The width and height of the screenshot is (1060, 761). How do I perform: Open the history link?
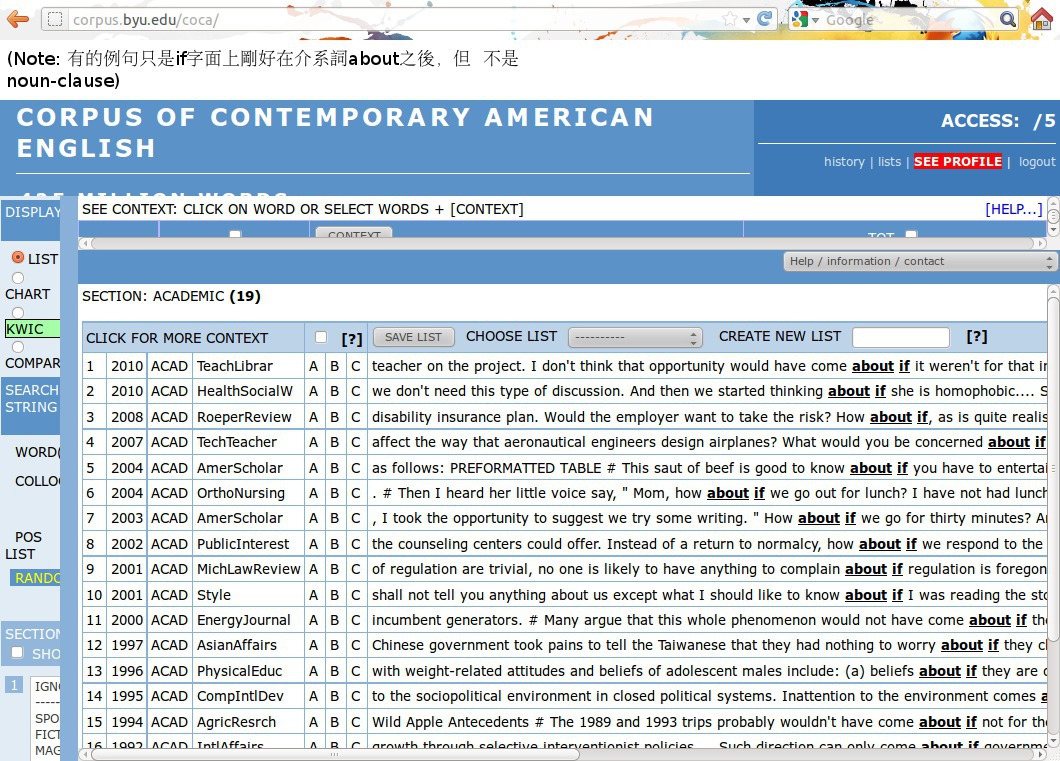point(844,162)
